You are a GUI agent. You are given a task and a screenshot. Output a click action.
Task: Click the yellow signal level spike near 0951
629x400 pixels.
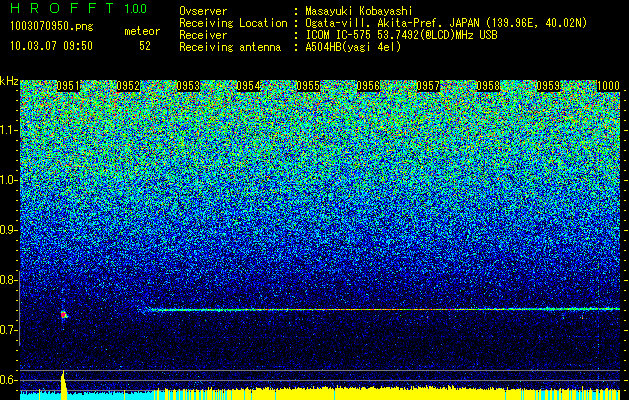tap(63, 385)
